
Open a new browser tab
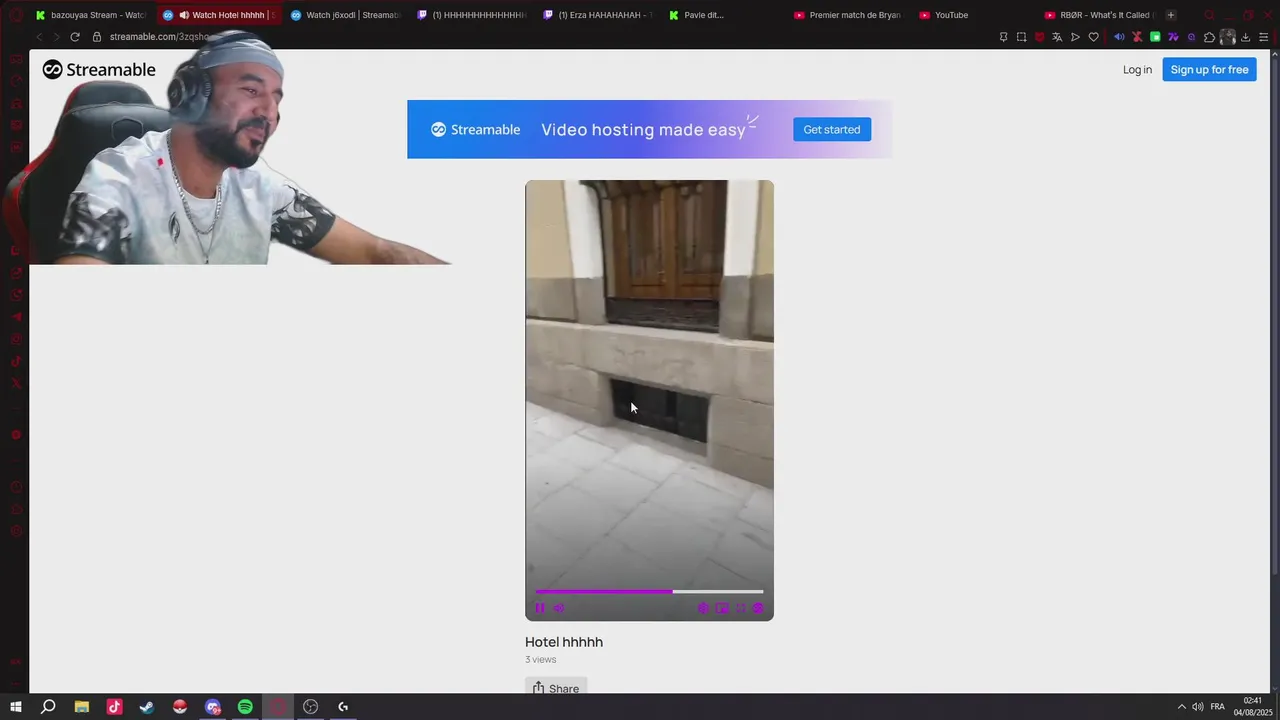click(1171, 15)
